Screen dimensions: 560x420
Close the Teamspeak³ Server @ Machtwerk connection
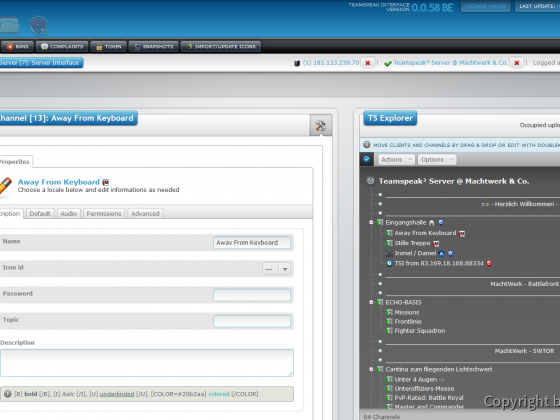[516, 63]
